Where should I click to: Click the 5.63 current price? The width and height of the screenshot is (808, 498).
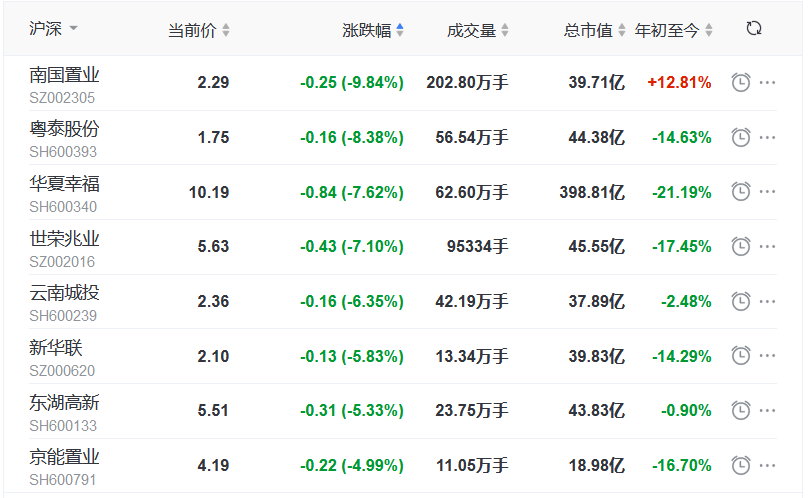pyautogui.click(x=213, y=246)
